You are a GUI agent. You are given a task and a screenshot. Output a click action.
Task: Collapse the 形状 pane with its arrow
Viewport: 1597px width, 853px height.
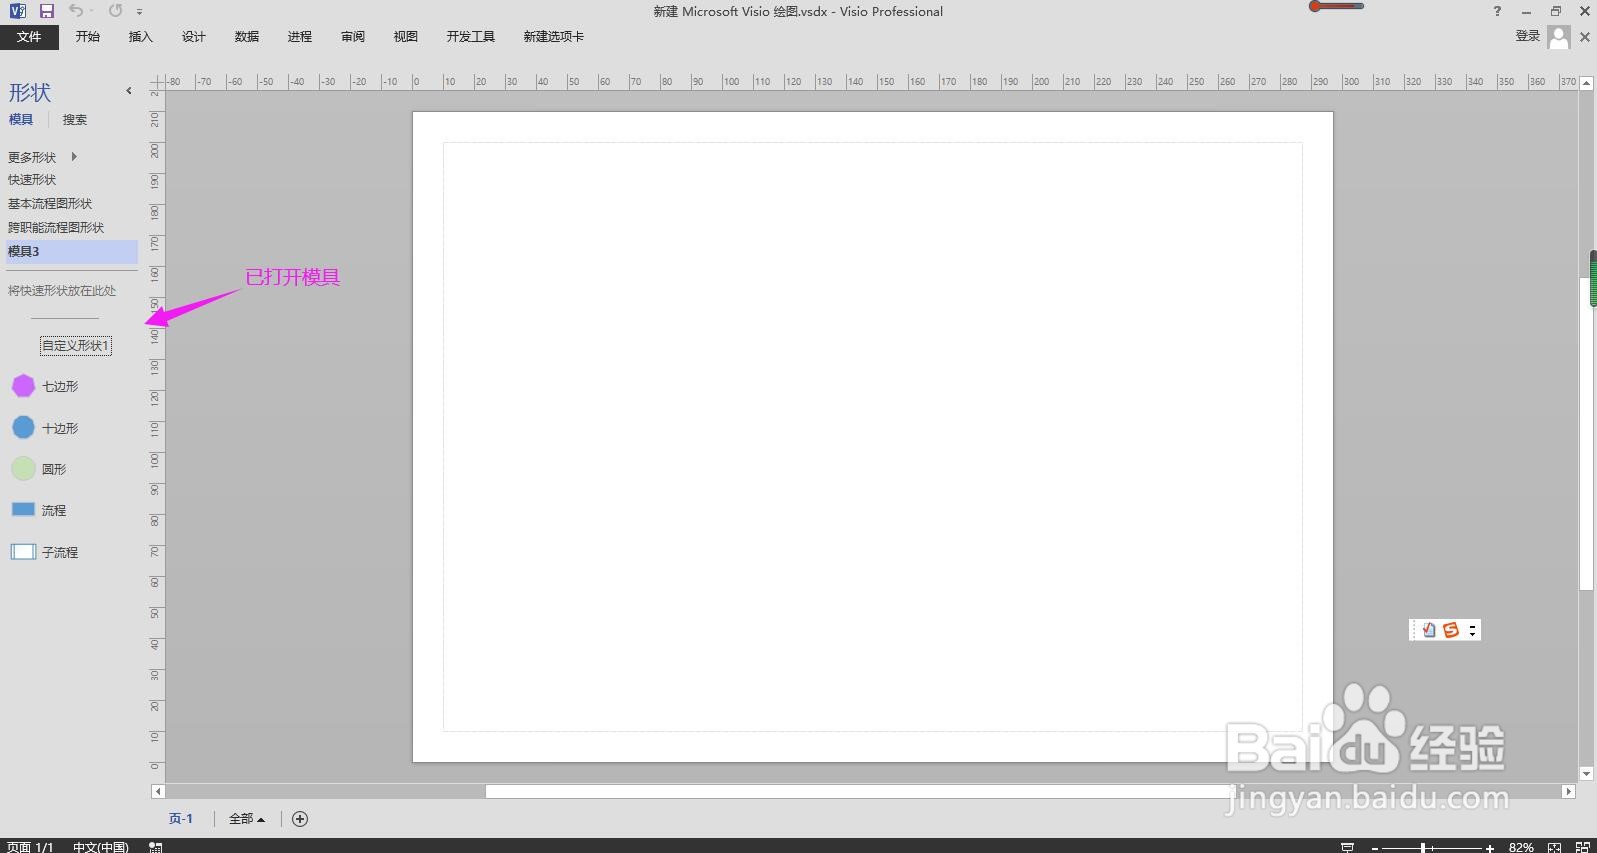point(129,91)
